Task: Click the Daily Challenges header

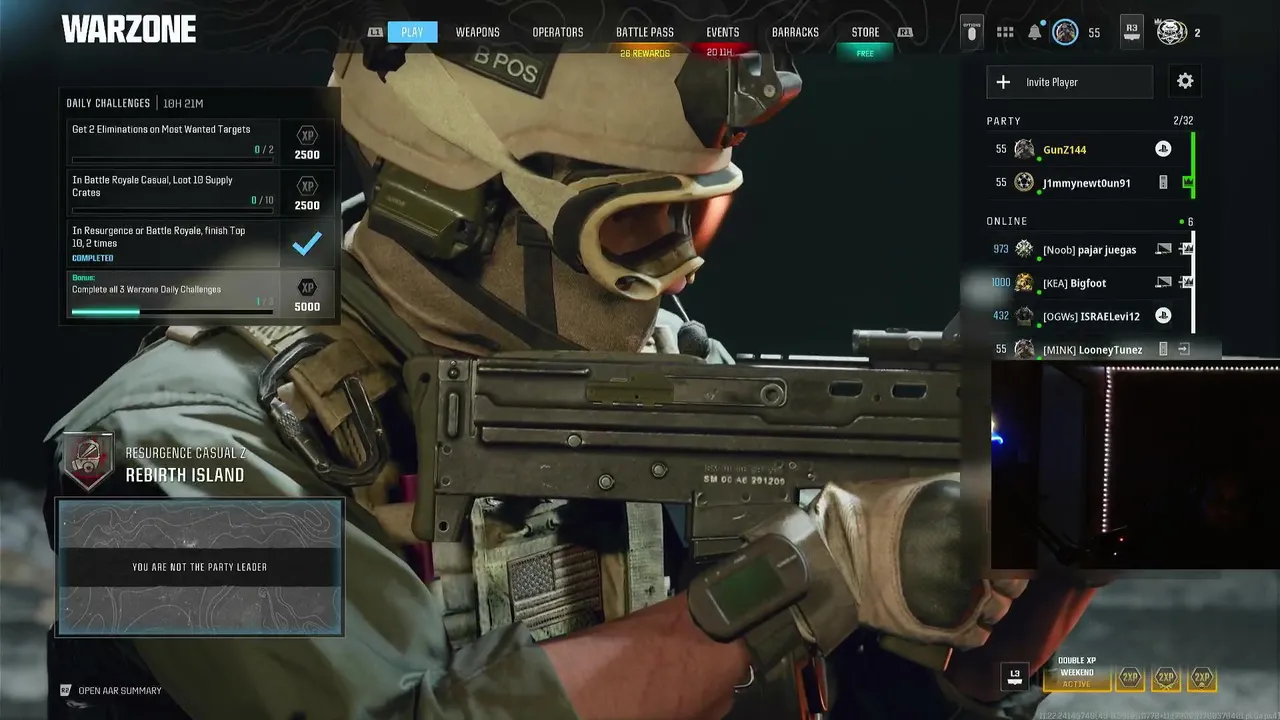Action: pyautogui.click(x=109, y=103)
